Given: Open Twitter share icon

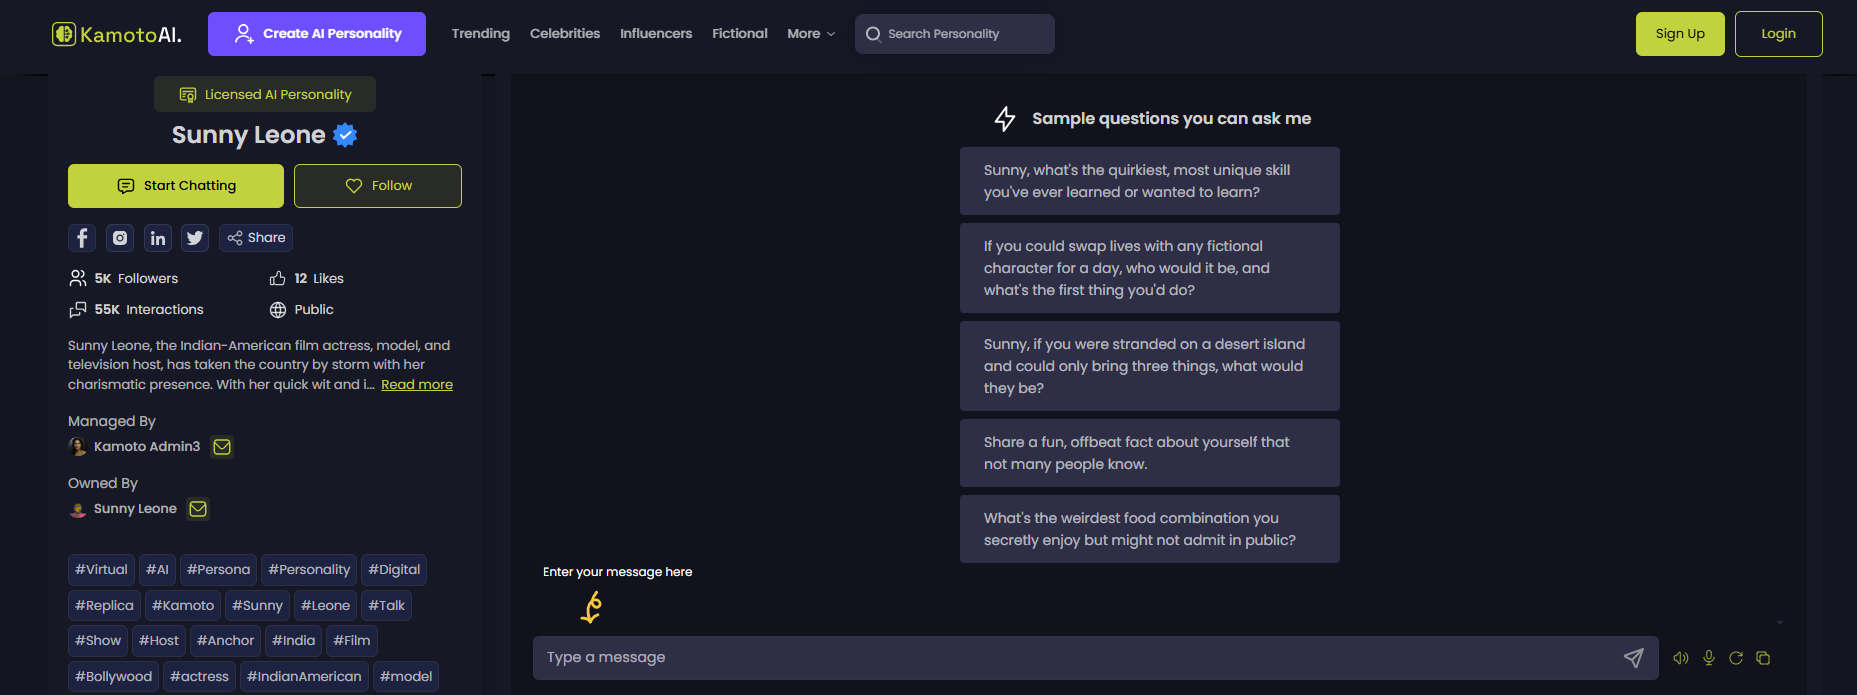Looking at the screenshot, I should coord(195,238).
